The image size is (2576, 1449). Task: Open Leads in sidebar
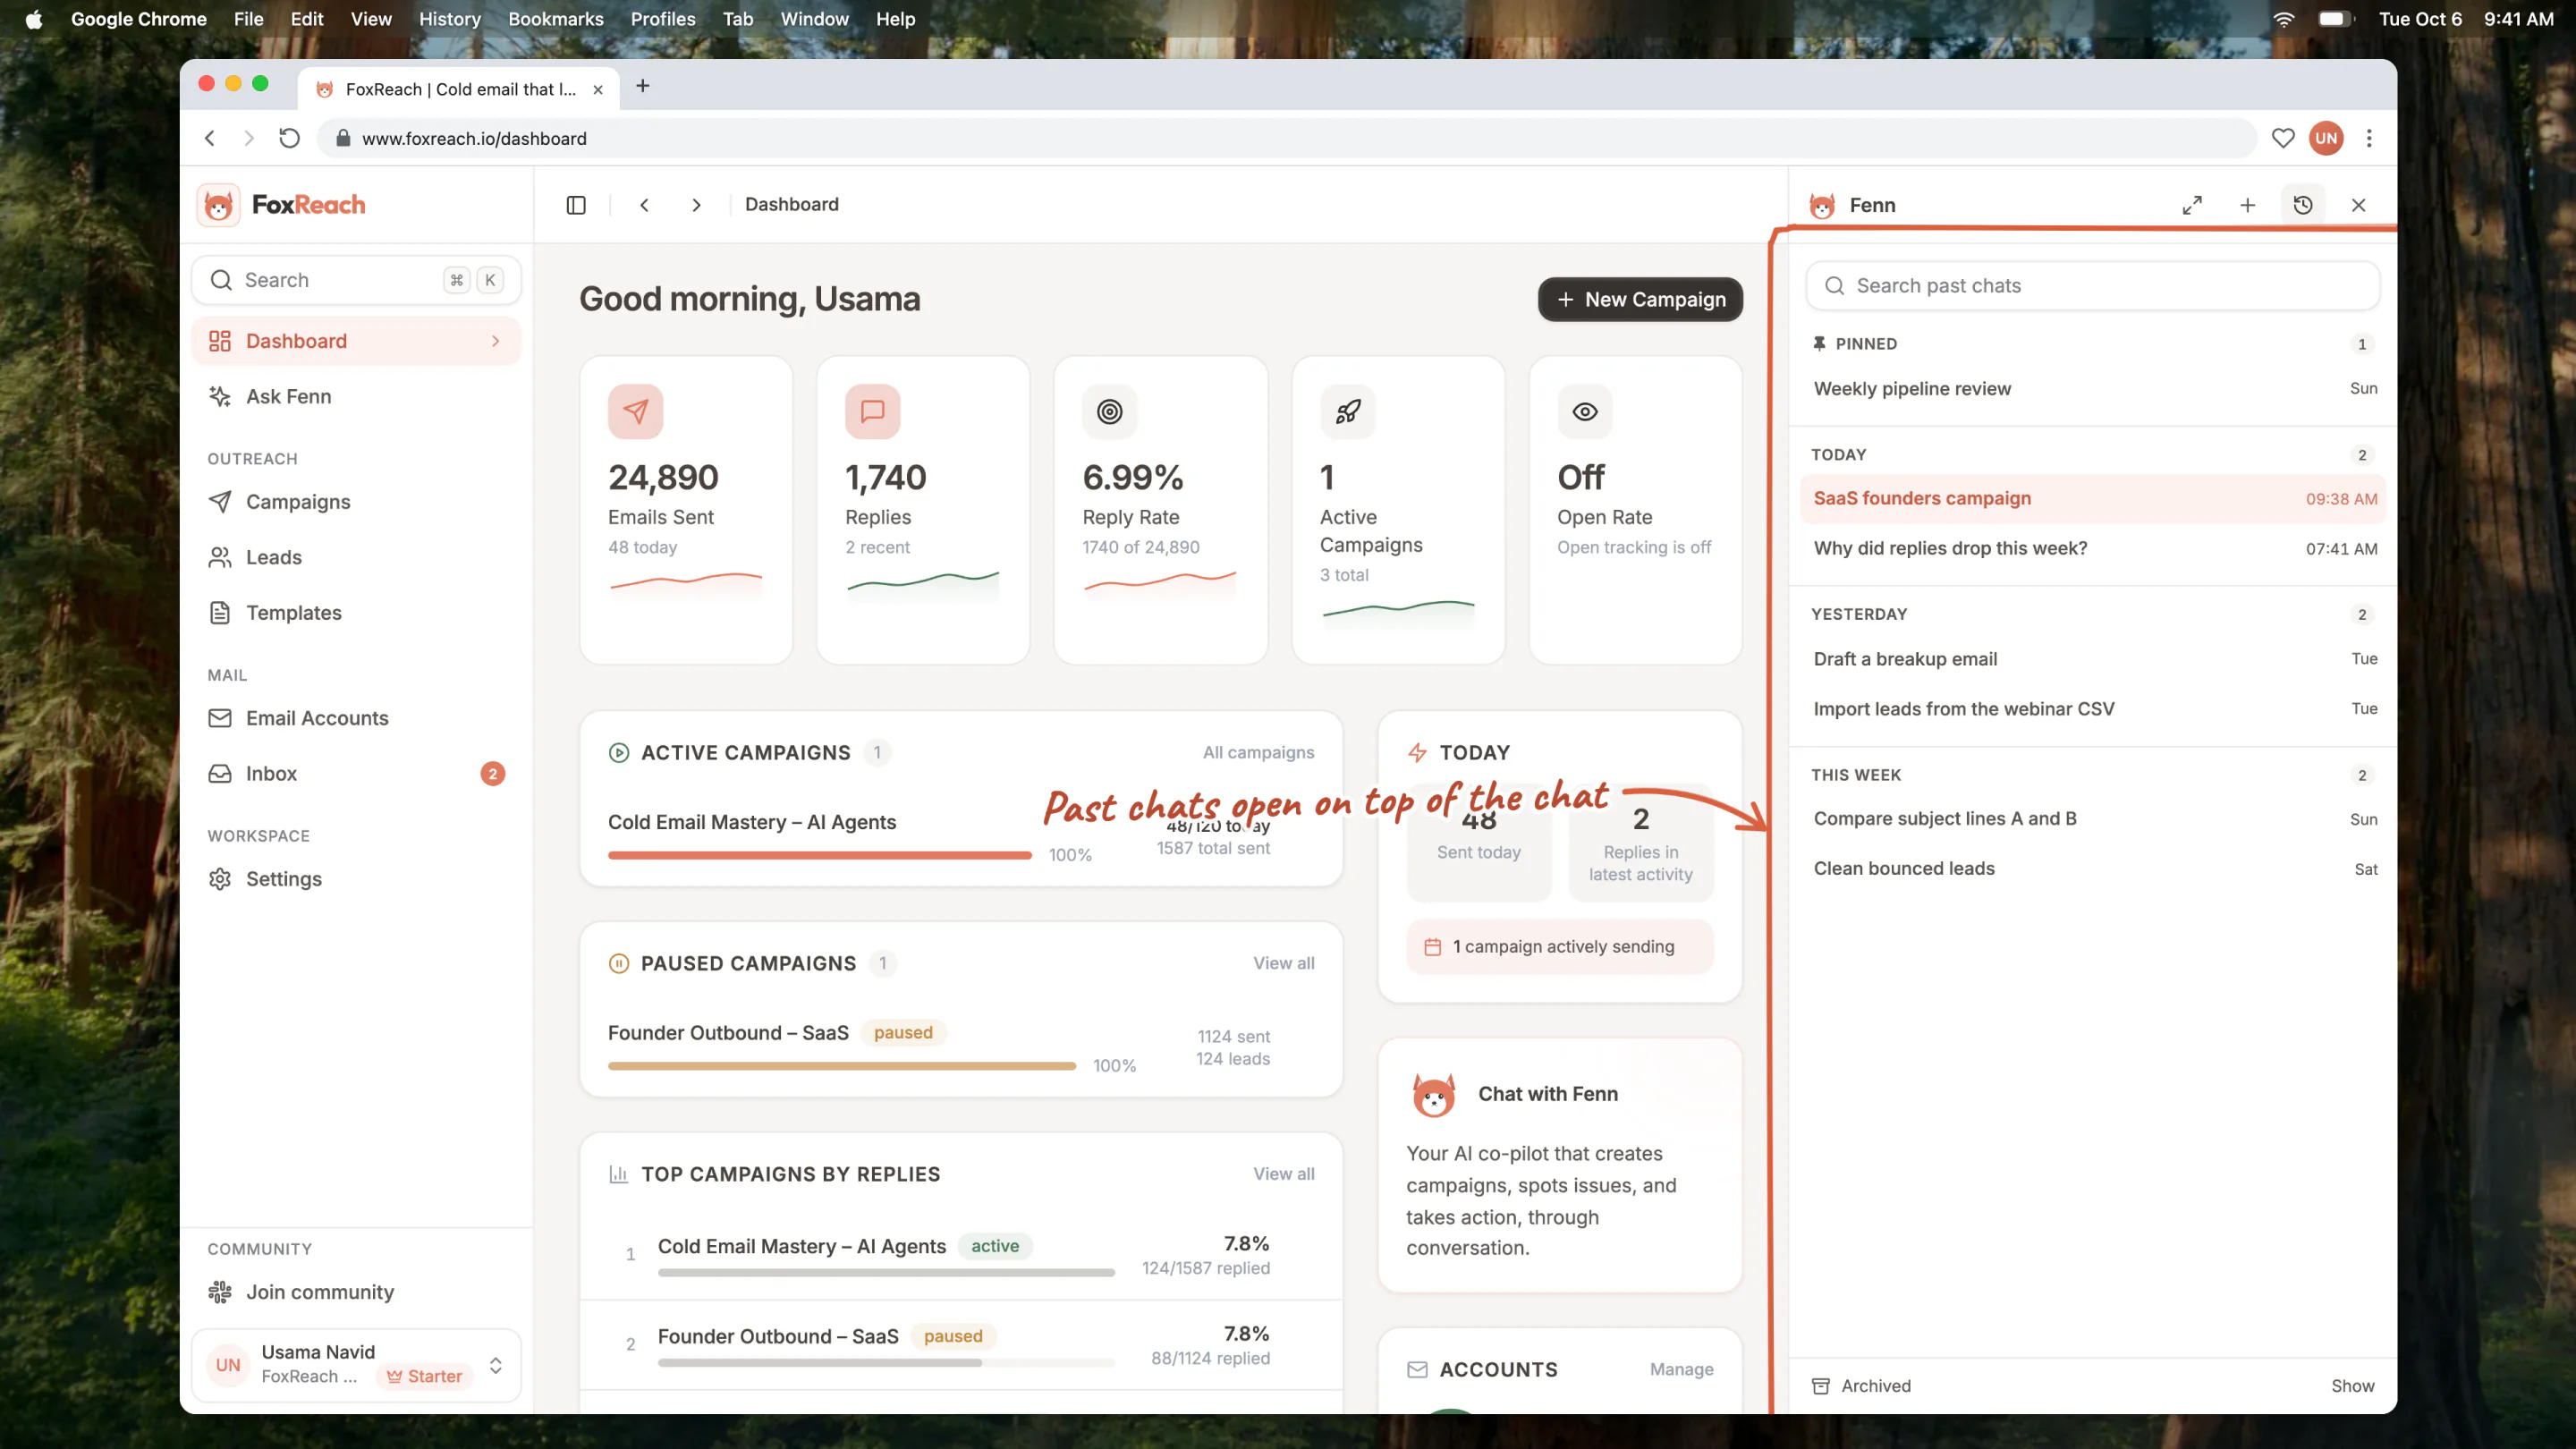(x=356, y=557)
